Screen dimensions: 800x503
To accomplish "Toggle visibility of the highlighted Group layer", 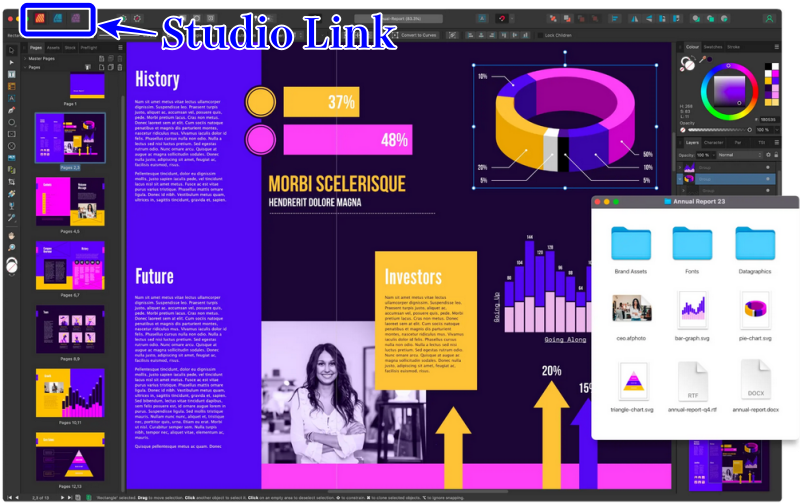I will (x=768, y=179).
